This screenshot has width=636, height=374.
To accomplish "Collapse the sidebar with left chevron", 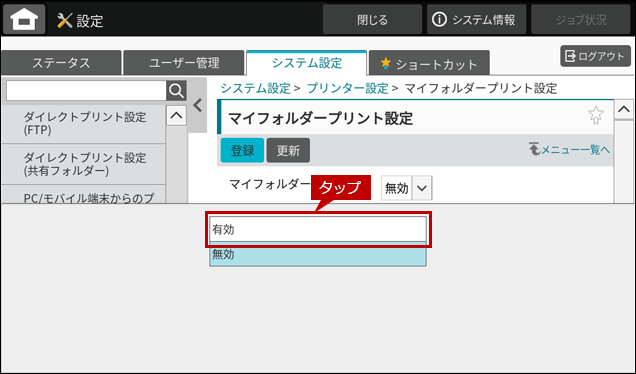I will [x=198, y=105].
